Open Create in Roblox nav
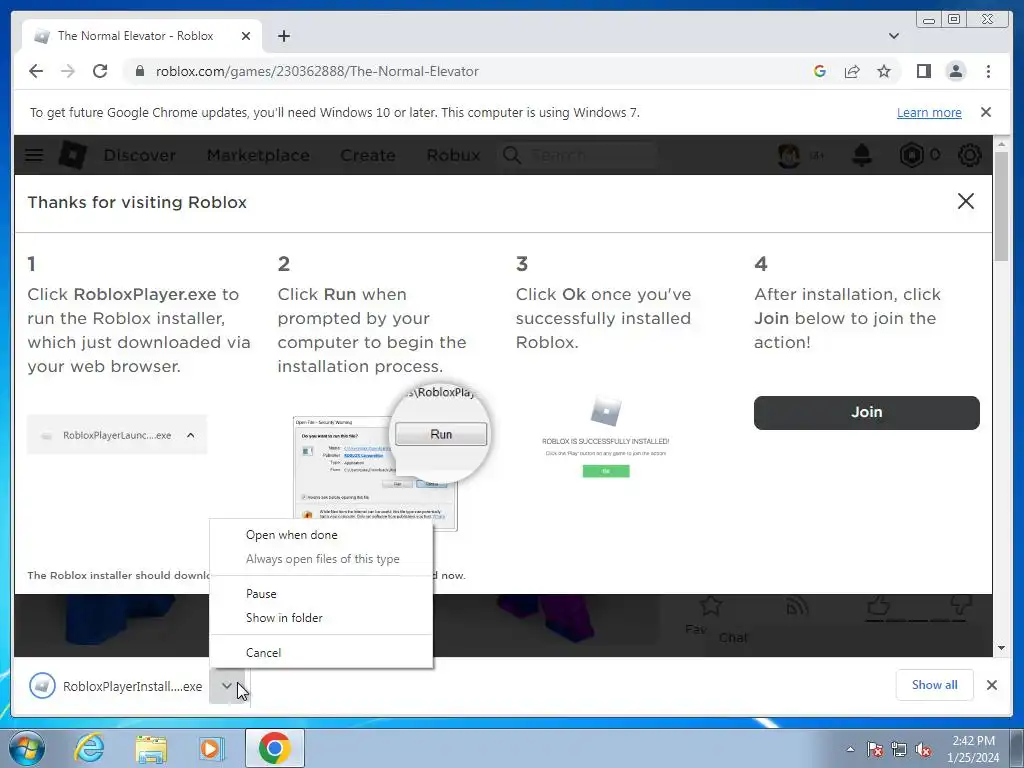The height and width of the screenshot is (768, 1024). point(368,155)
